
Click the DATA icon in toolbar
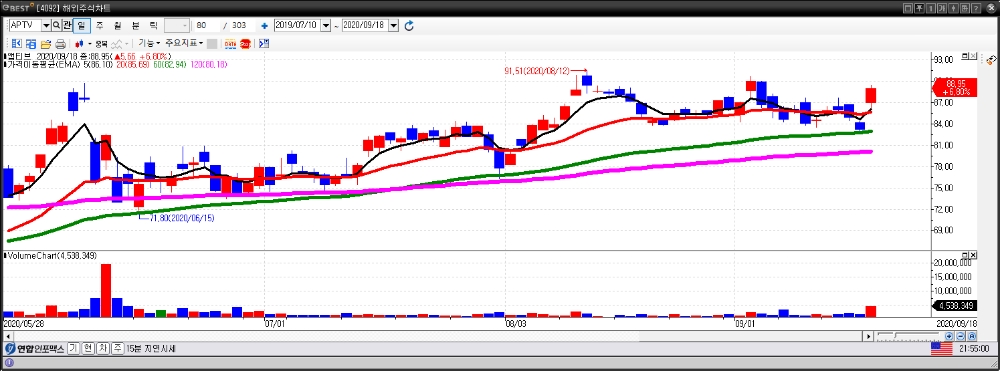[230, 44]
